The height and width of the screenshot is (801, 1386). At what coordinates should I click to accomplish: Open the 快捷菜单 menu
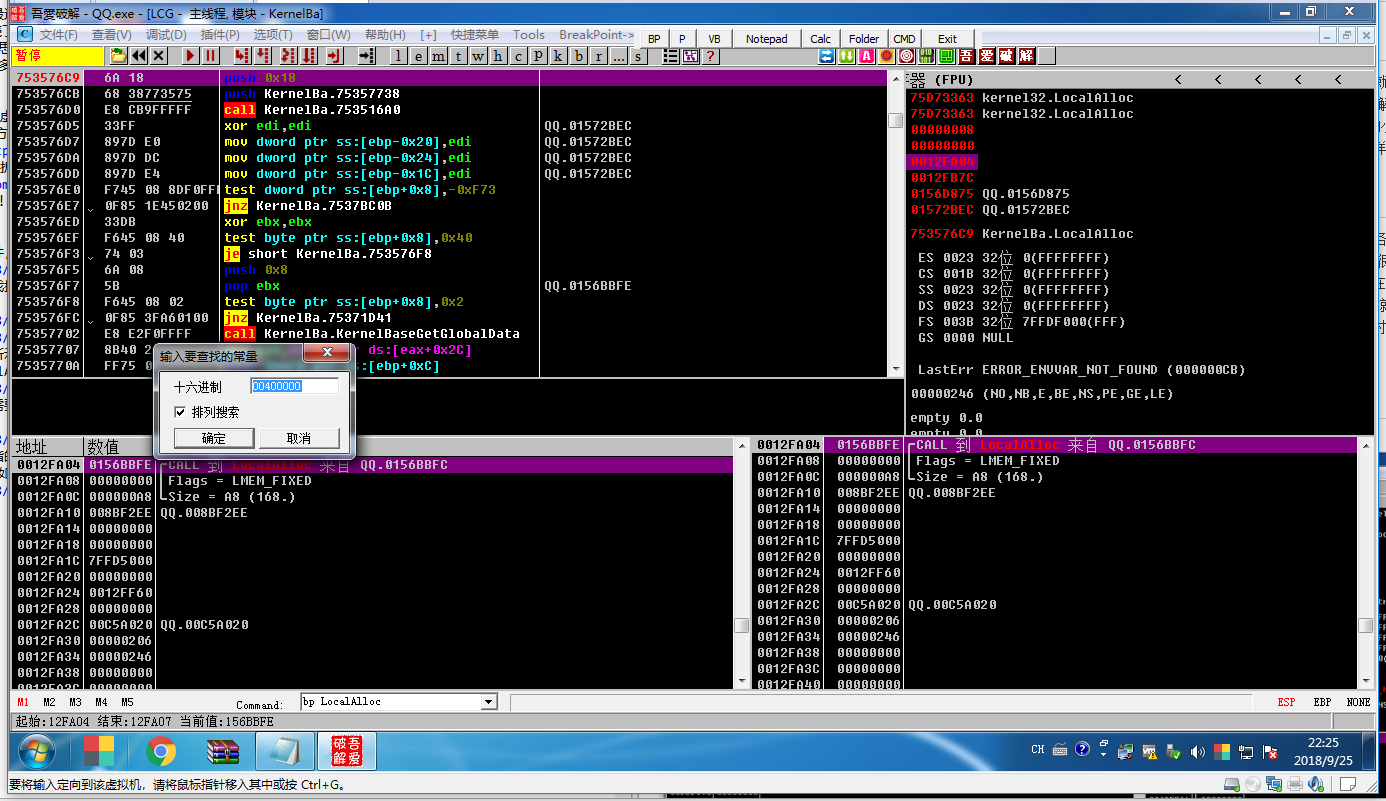474,35
